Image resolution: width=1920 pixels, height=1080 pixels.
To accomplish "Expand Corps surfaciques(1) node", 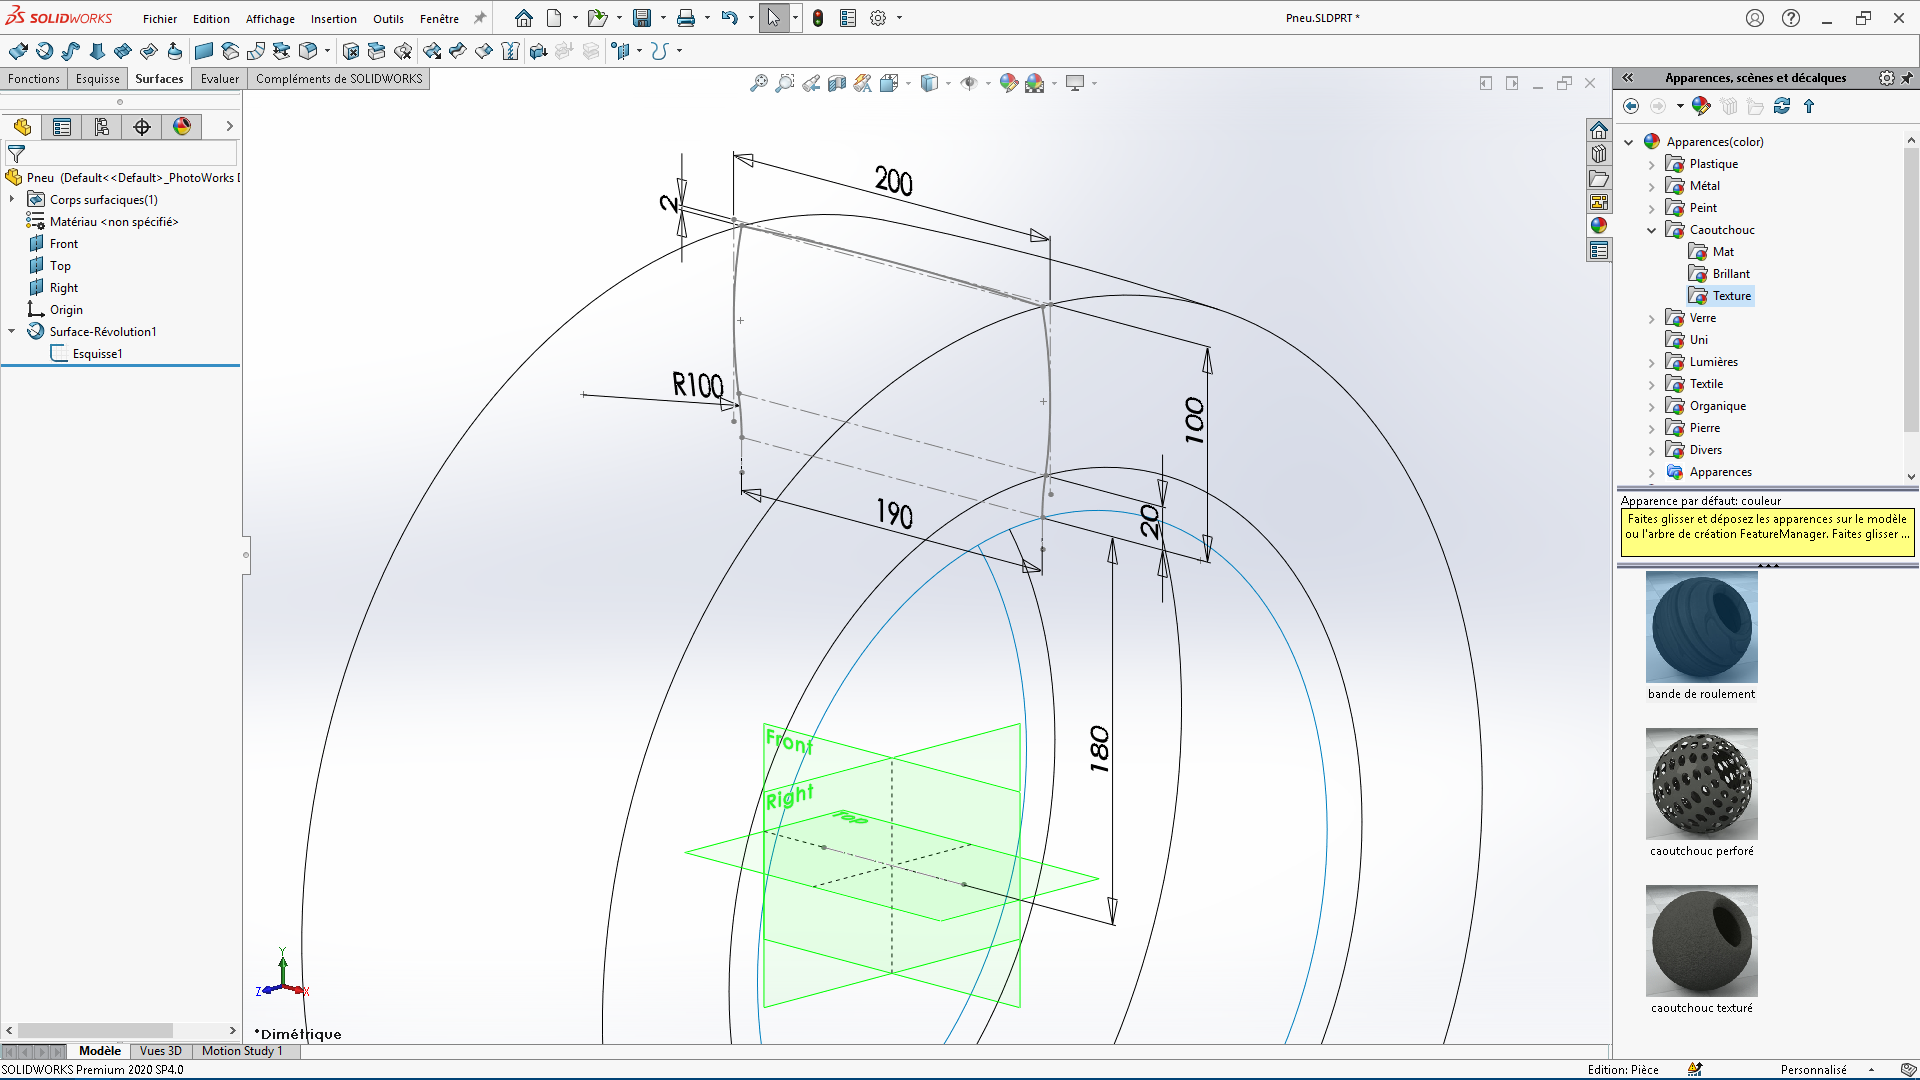I will 12,200.
